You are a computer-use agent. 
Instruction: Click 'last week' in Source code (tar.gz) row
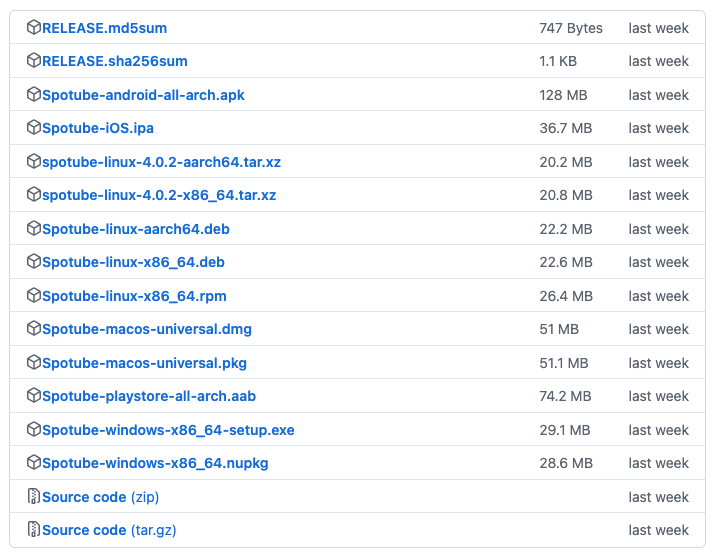[x=658, y=530]
